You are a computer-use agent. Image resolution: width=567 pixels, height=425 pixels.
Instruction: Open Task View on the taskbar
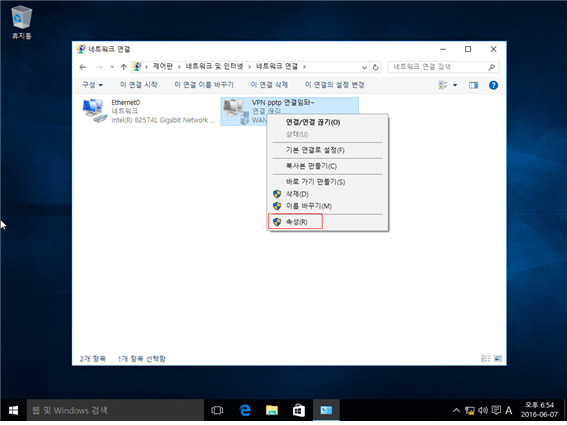pyautogui.click(x=217, y=410)
